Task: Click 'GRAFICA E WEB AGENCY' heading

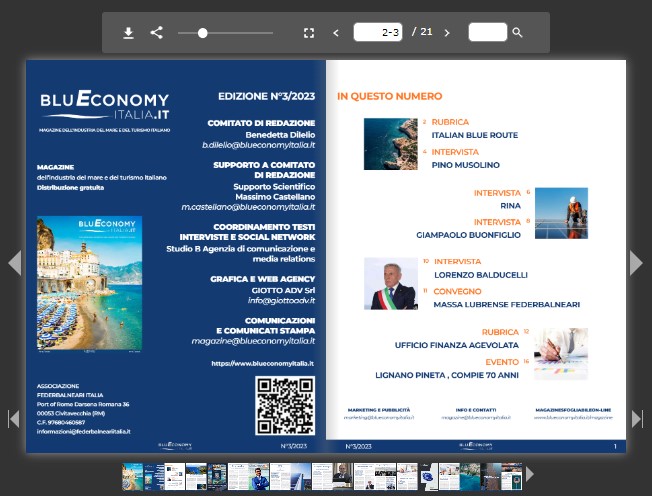Action: point(262,279)
